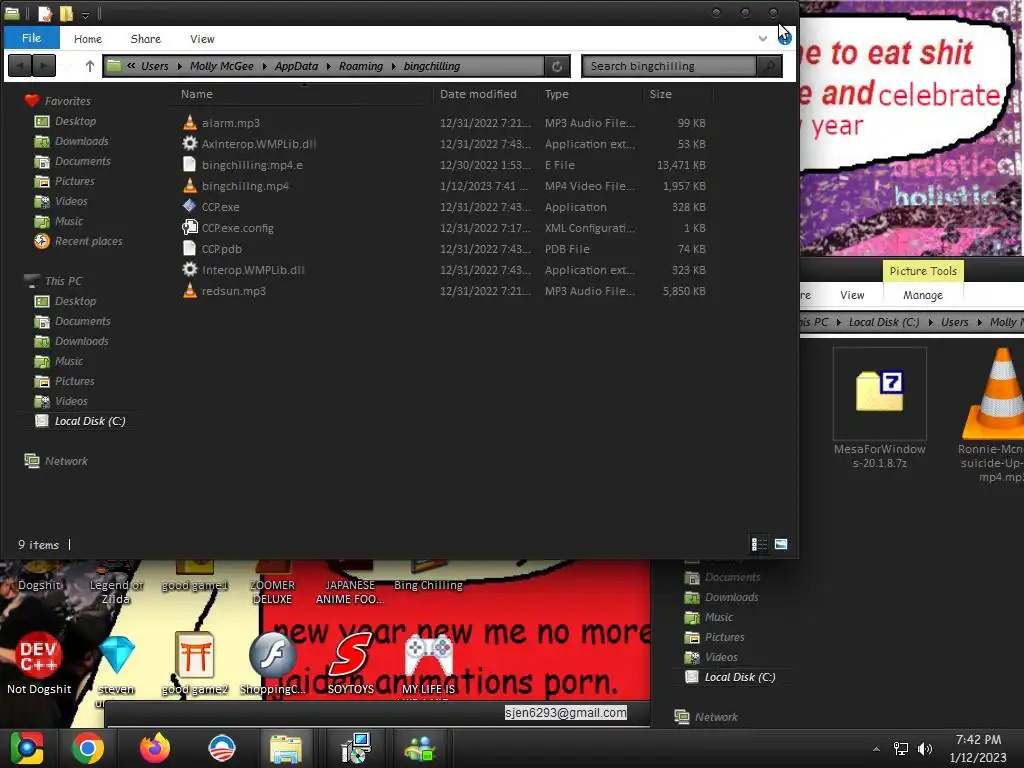The image size is (1024, 768).
Task: Select the redsun.mp3 VLC icon
Action: [x=189, y=291]
